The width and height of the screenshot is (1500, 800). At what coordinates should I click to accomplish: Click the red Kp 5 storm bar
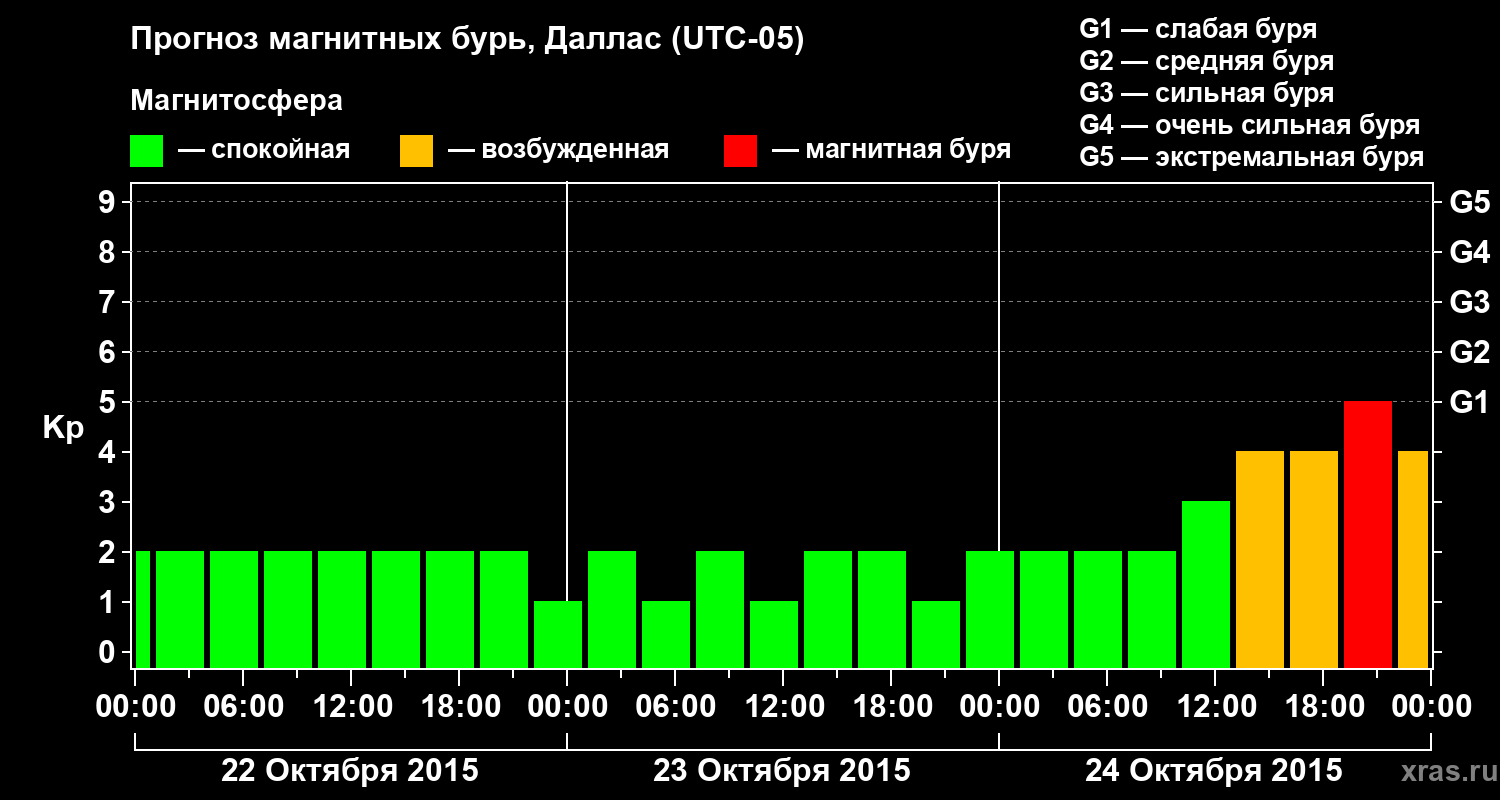(x=1368, y=534)
